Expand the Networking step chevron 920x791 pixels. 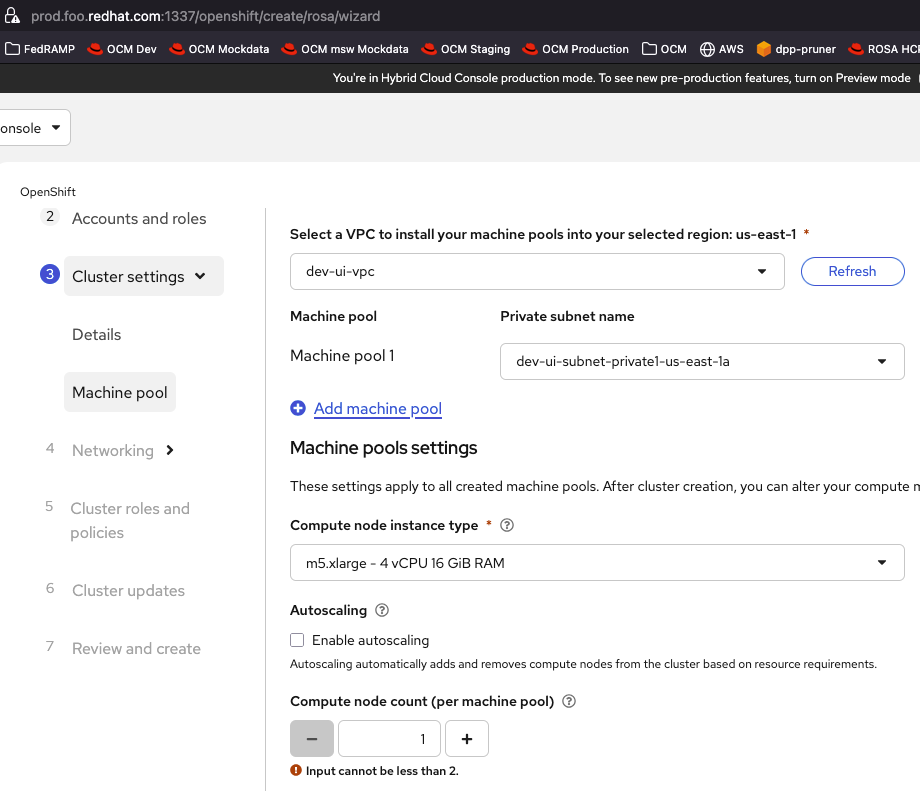click(x=170, y=451)
